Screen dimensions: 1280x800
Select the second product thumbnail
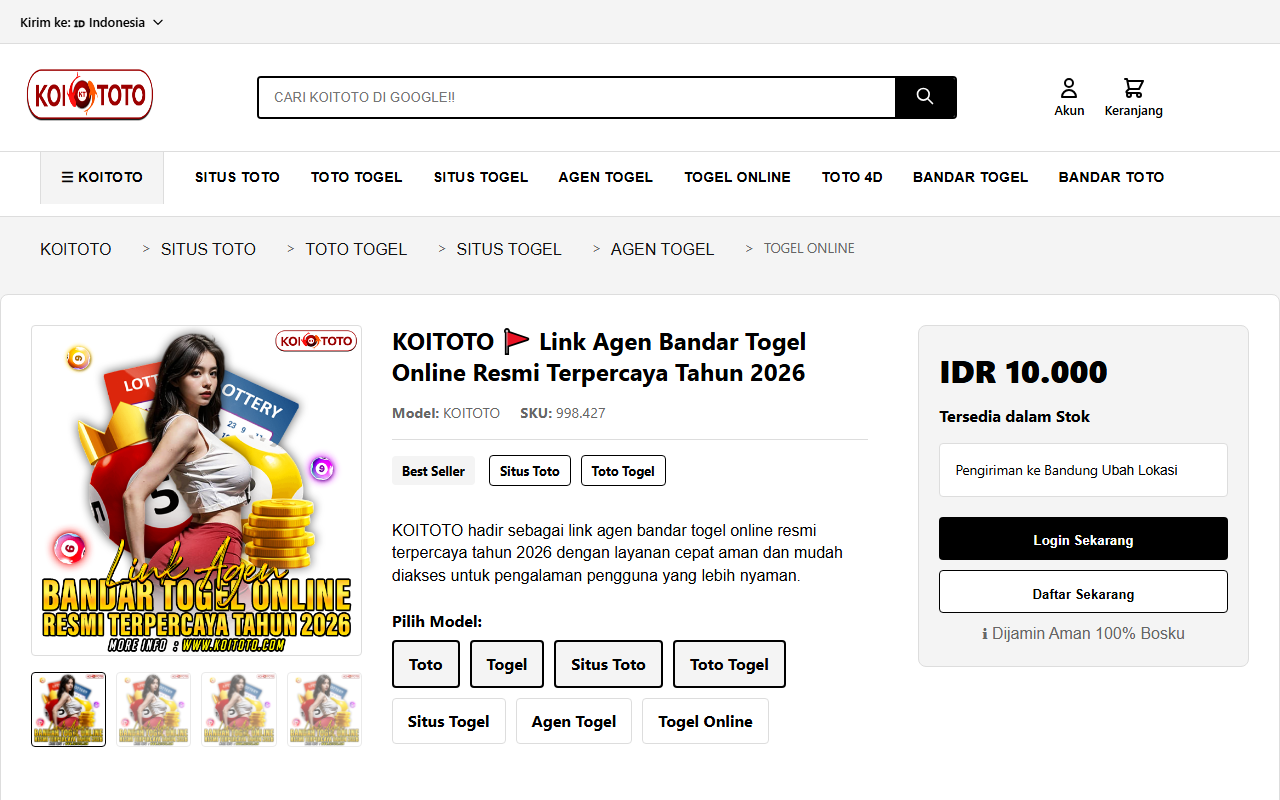point(154,709)
